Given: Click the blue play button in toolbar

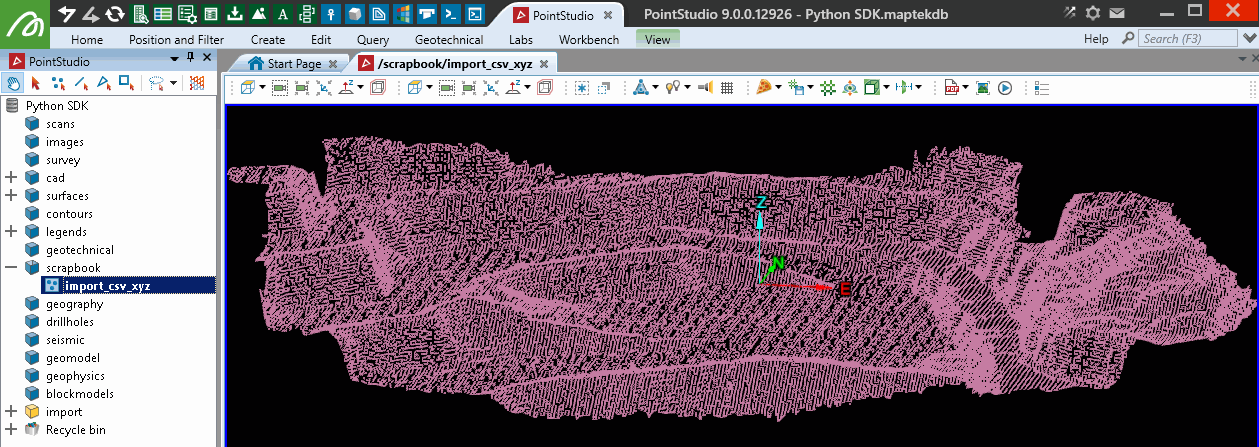Looking at the screenshot, I should (1005, 88).
